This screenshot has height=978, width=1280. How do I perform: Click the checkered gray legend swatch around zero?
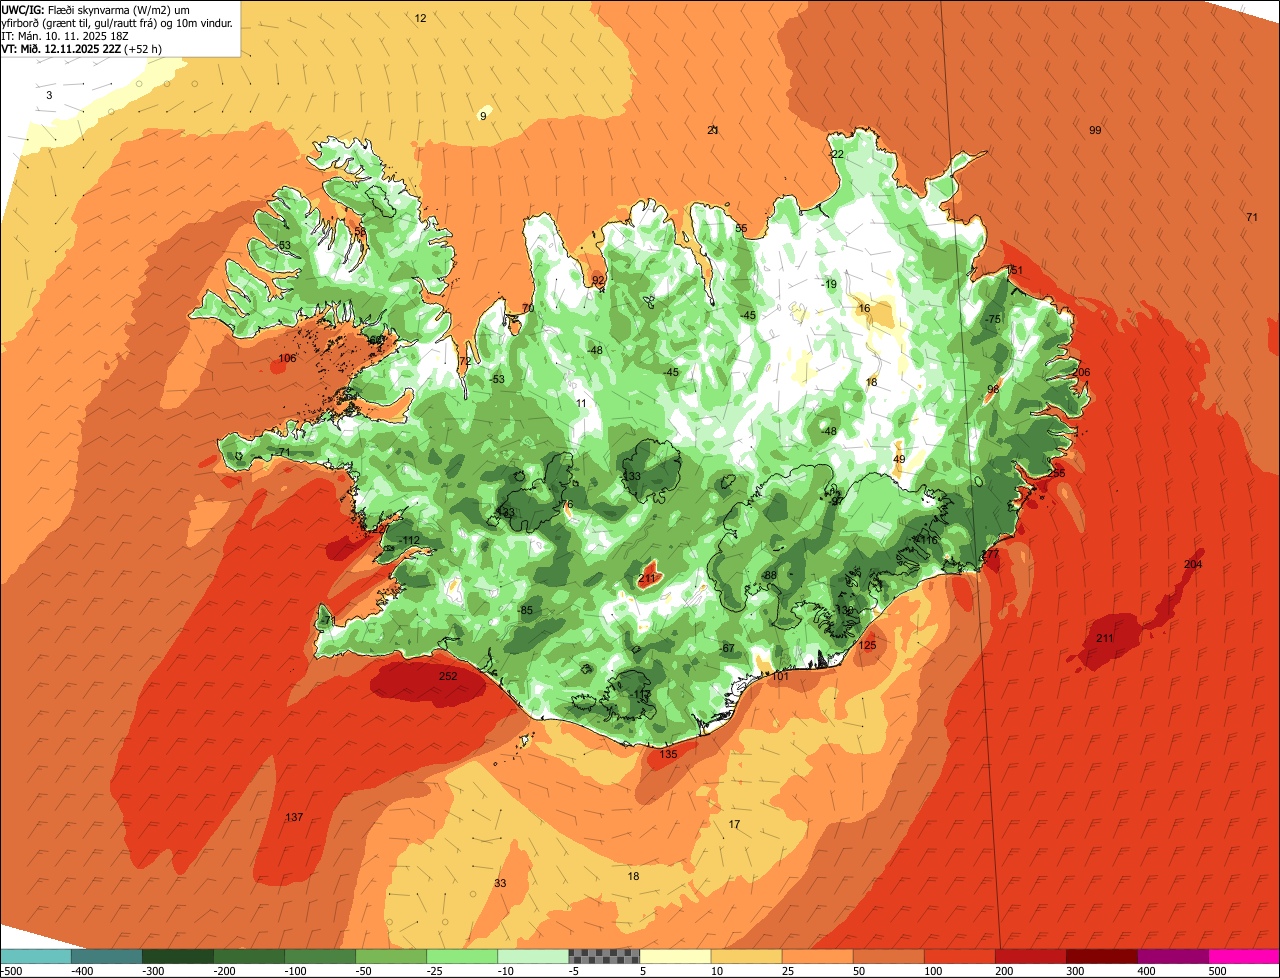[x=604, y=956]
